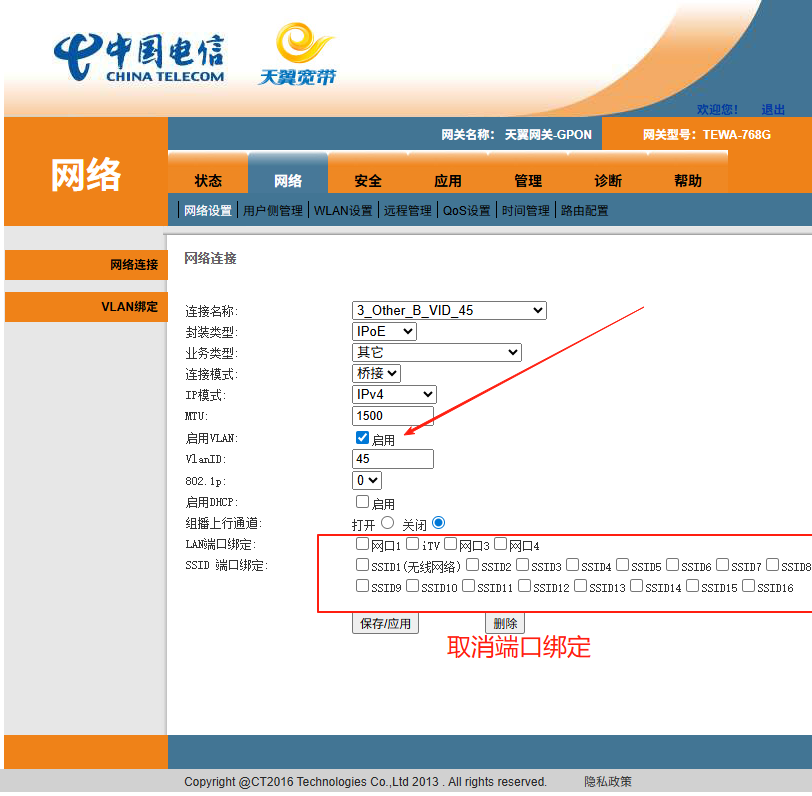Click inside the MTU input field
812x796 pixels.
point(393,415)
